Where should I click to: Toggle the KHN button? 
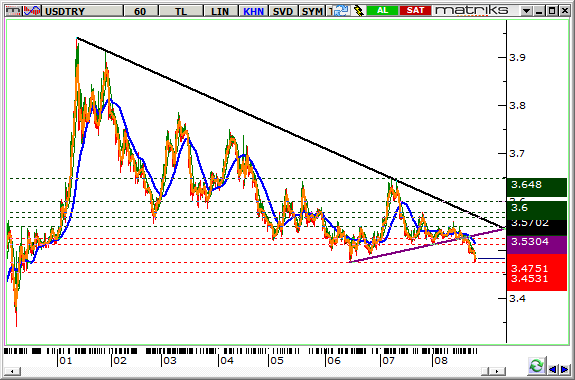(253, 11)
